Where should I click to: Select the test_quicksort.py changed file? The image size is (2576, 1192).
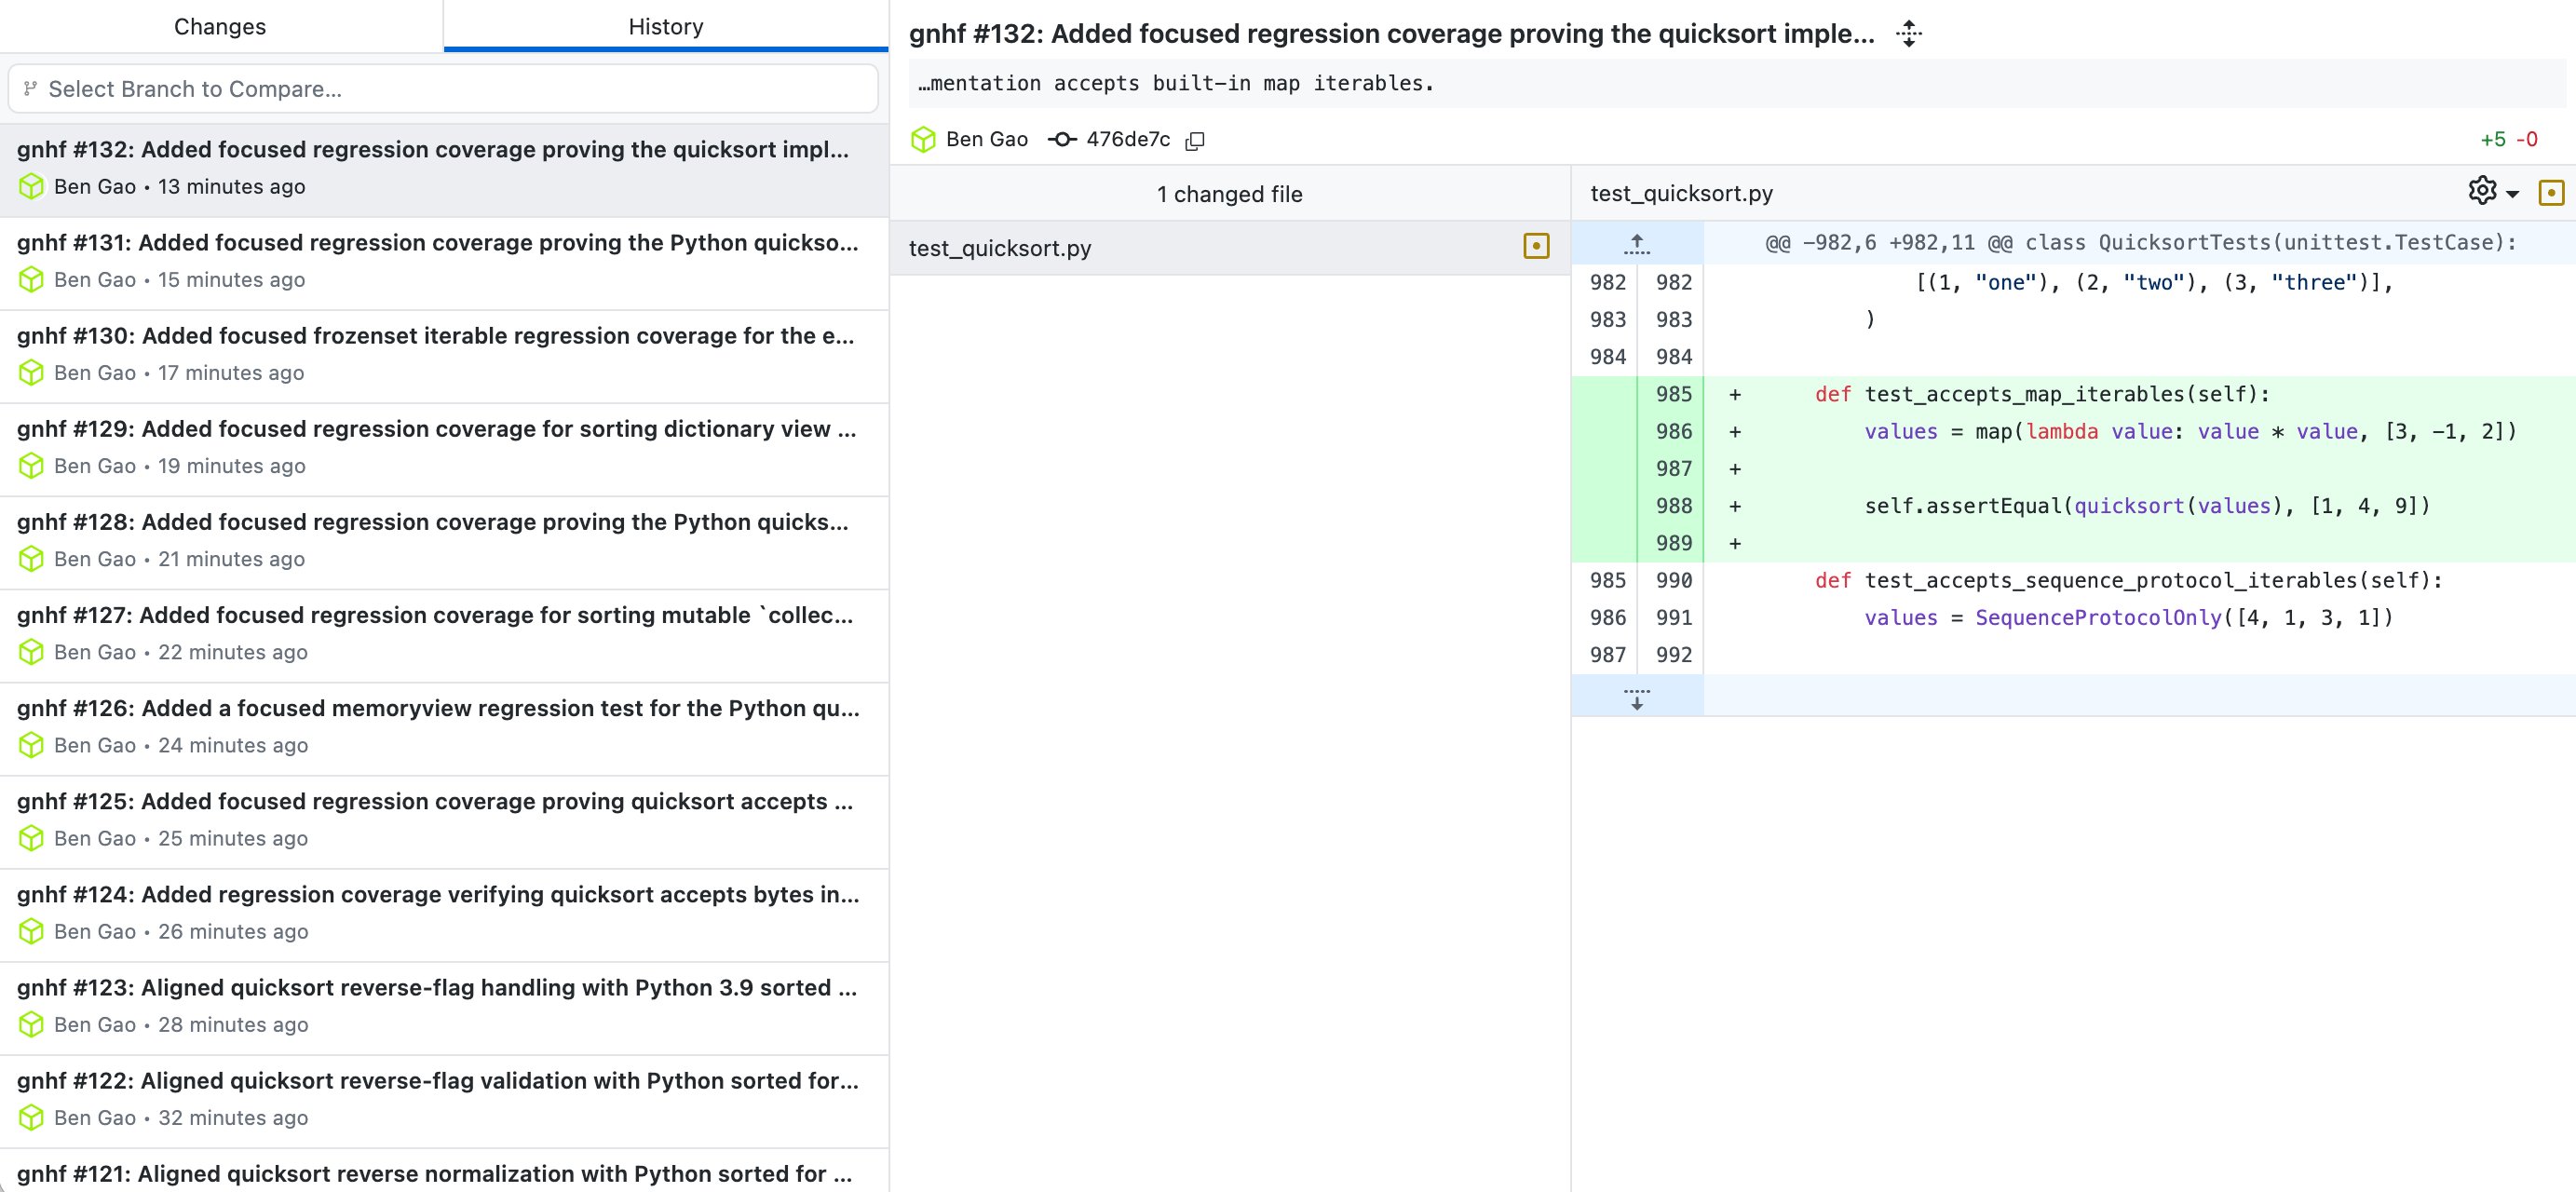click(1000, 248)
